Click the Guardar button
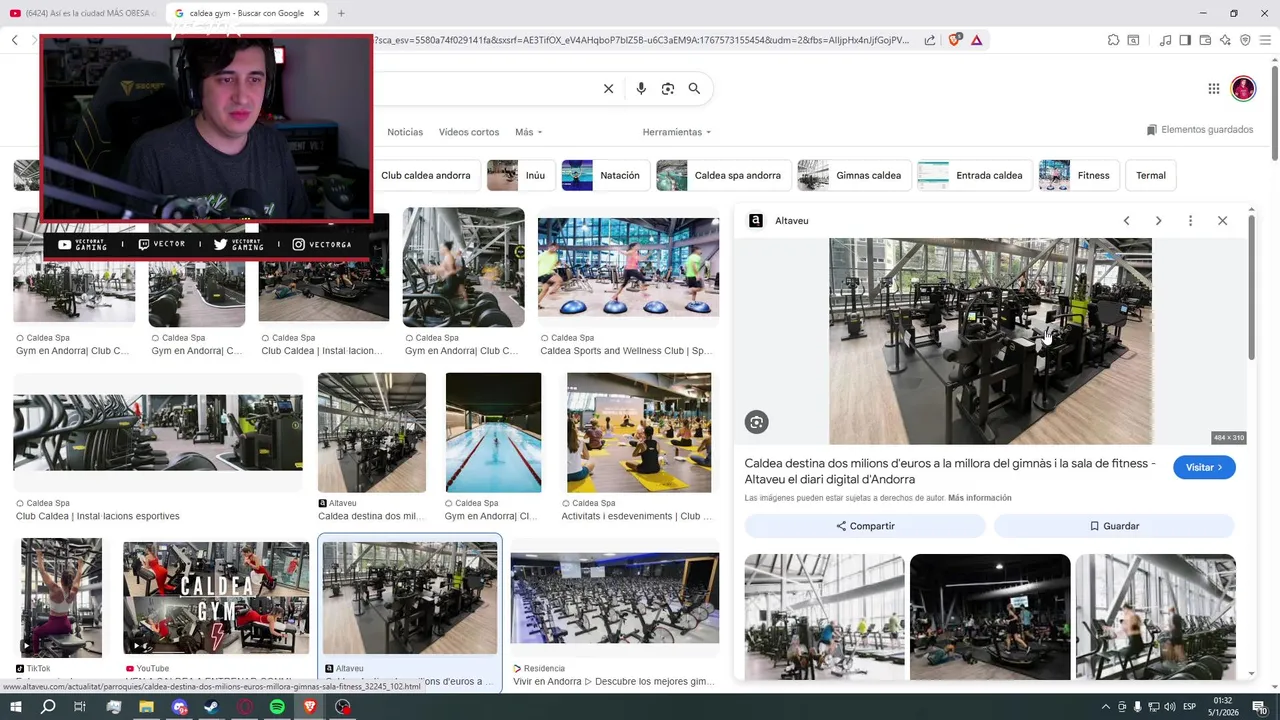The height and width of the screenshot is (720, 1280). coord(1114,526)
